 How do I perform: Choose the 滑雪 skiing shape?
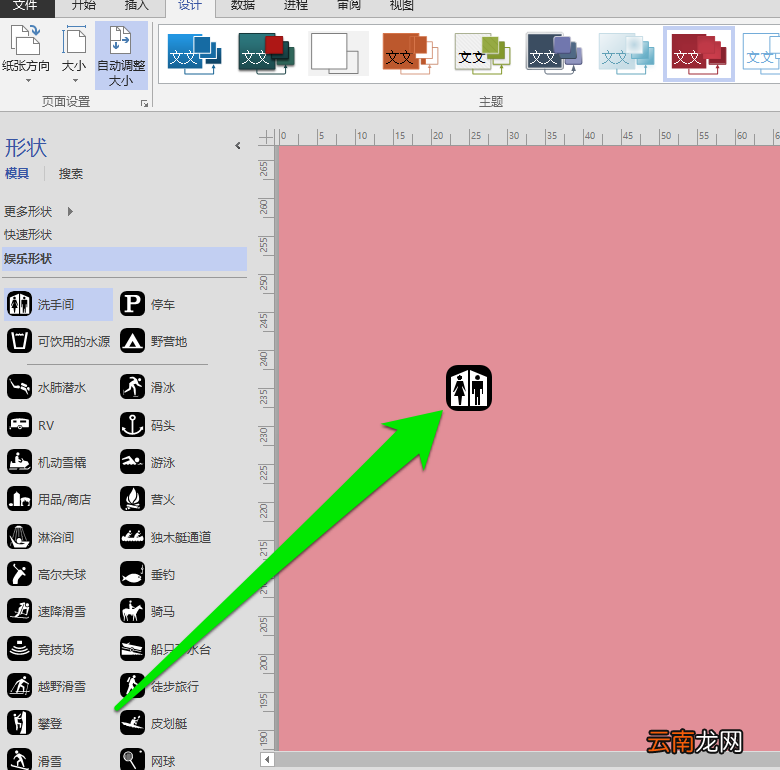[x=35, y=760]
